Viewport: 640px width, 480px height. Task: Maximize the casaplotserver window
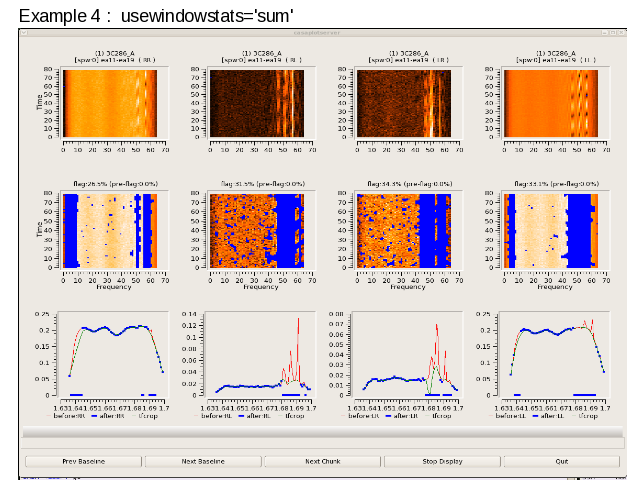point(613,33)
